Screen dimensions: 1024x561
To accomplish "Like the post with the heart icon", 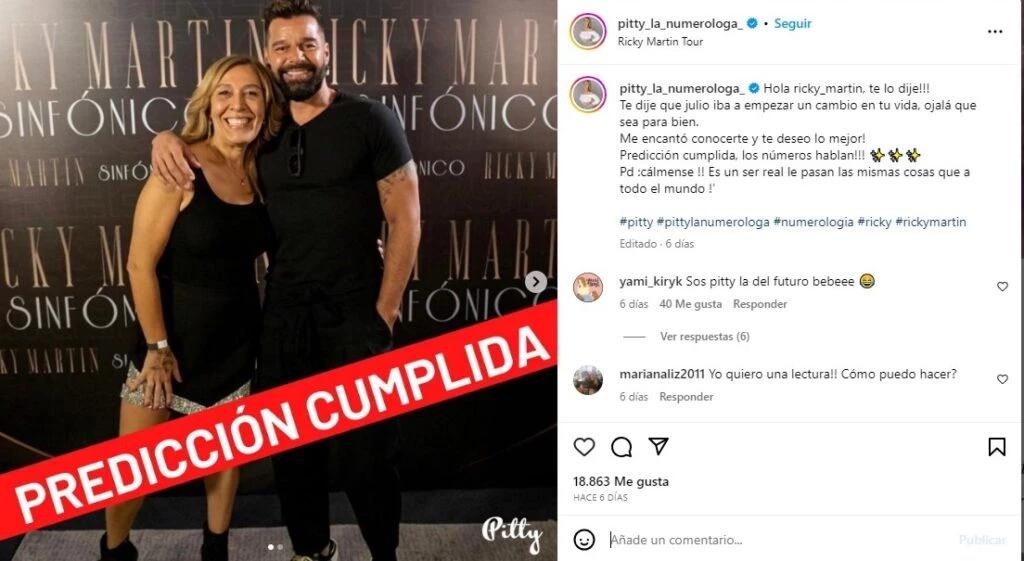I will (x=584, y=447).
